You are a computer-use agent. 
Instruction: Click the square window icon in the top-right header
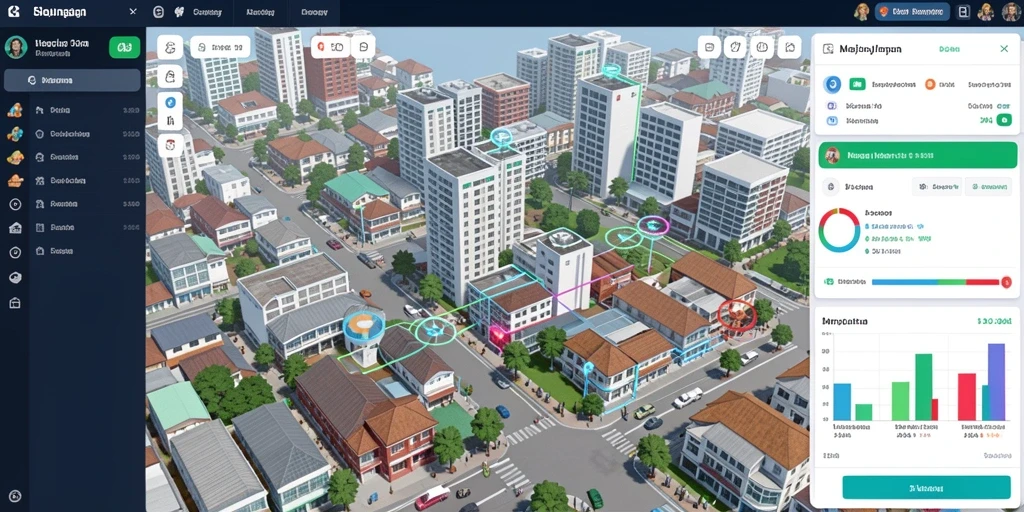pos(963,11)
